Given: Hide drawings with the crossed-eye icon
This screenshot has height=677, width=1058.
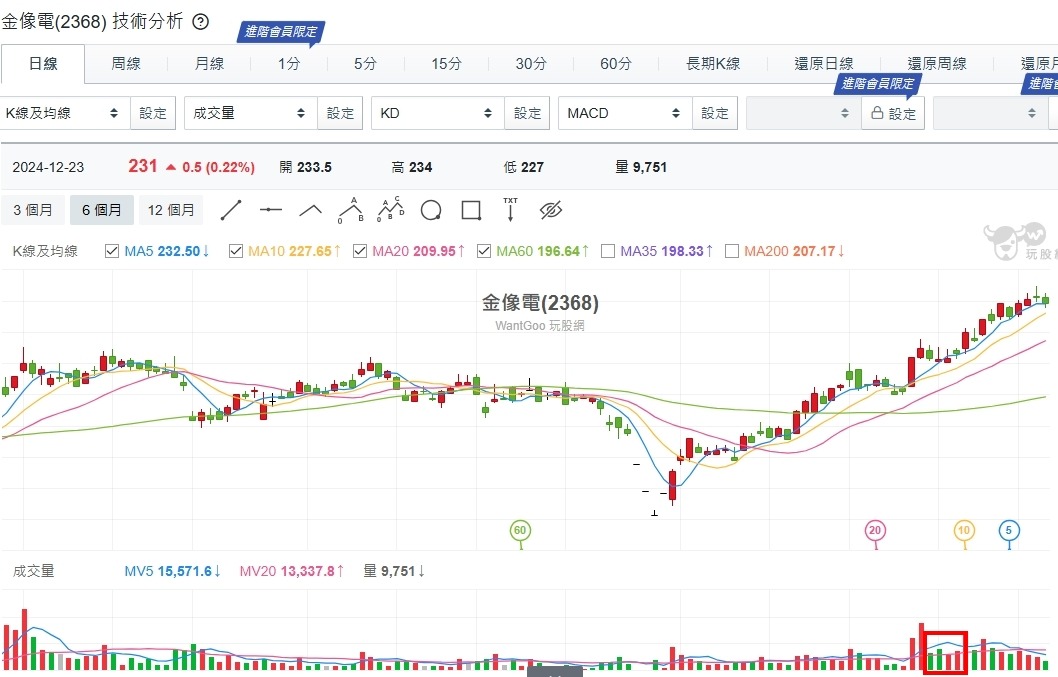Looking at the screenshot, I should point(551,210).
